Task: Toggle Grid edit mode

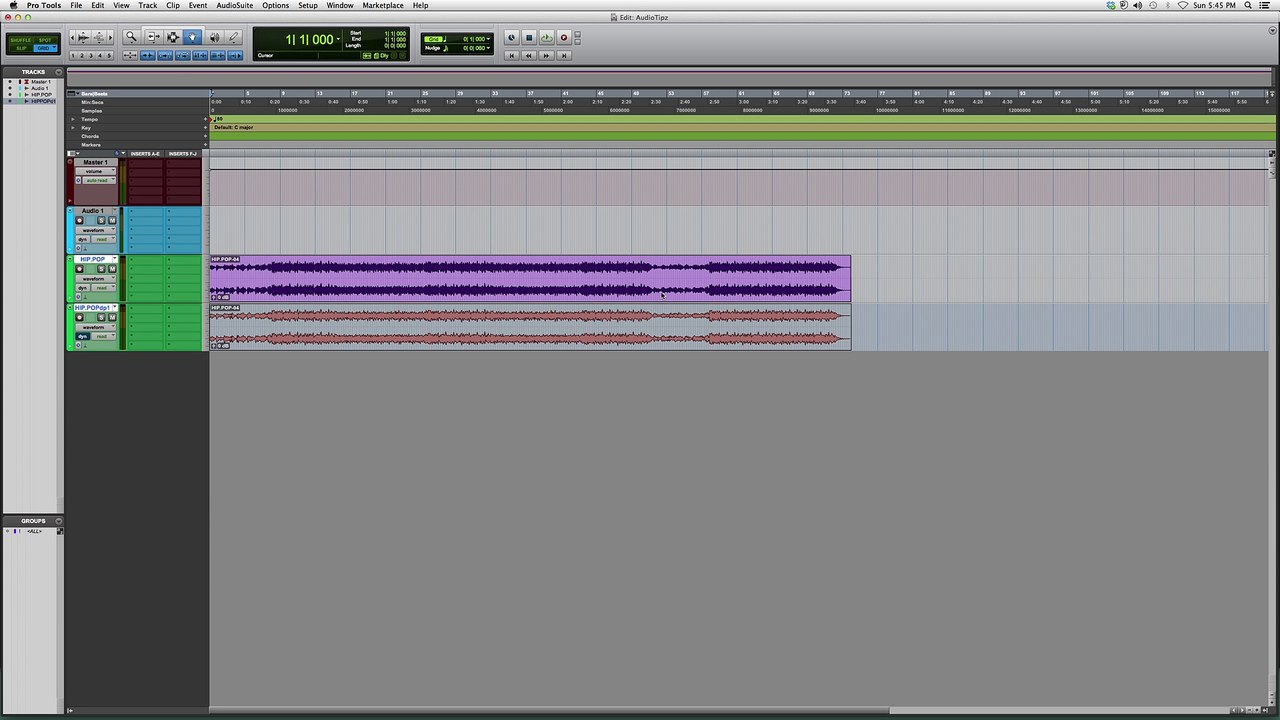Action: pyautogui.click(x=45, y=48)
